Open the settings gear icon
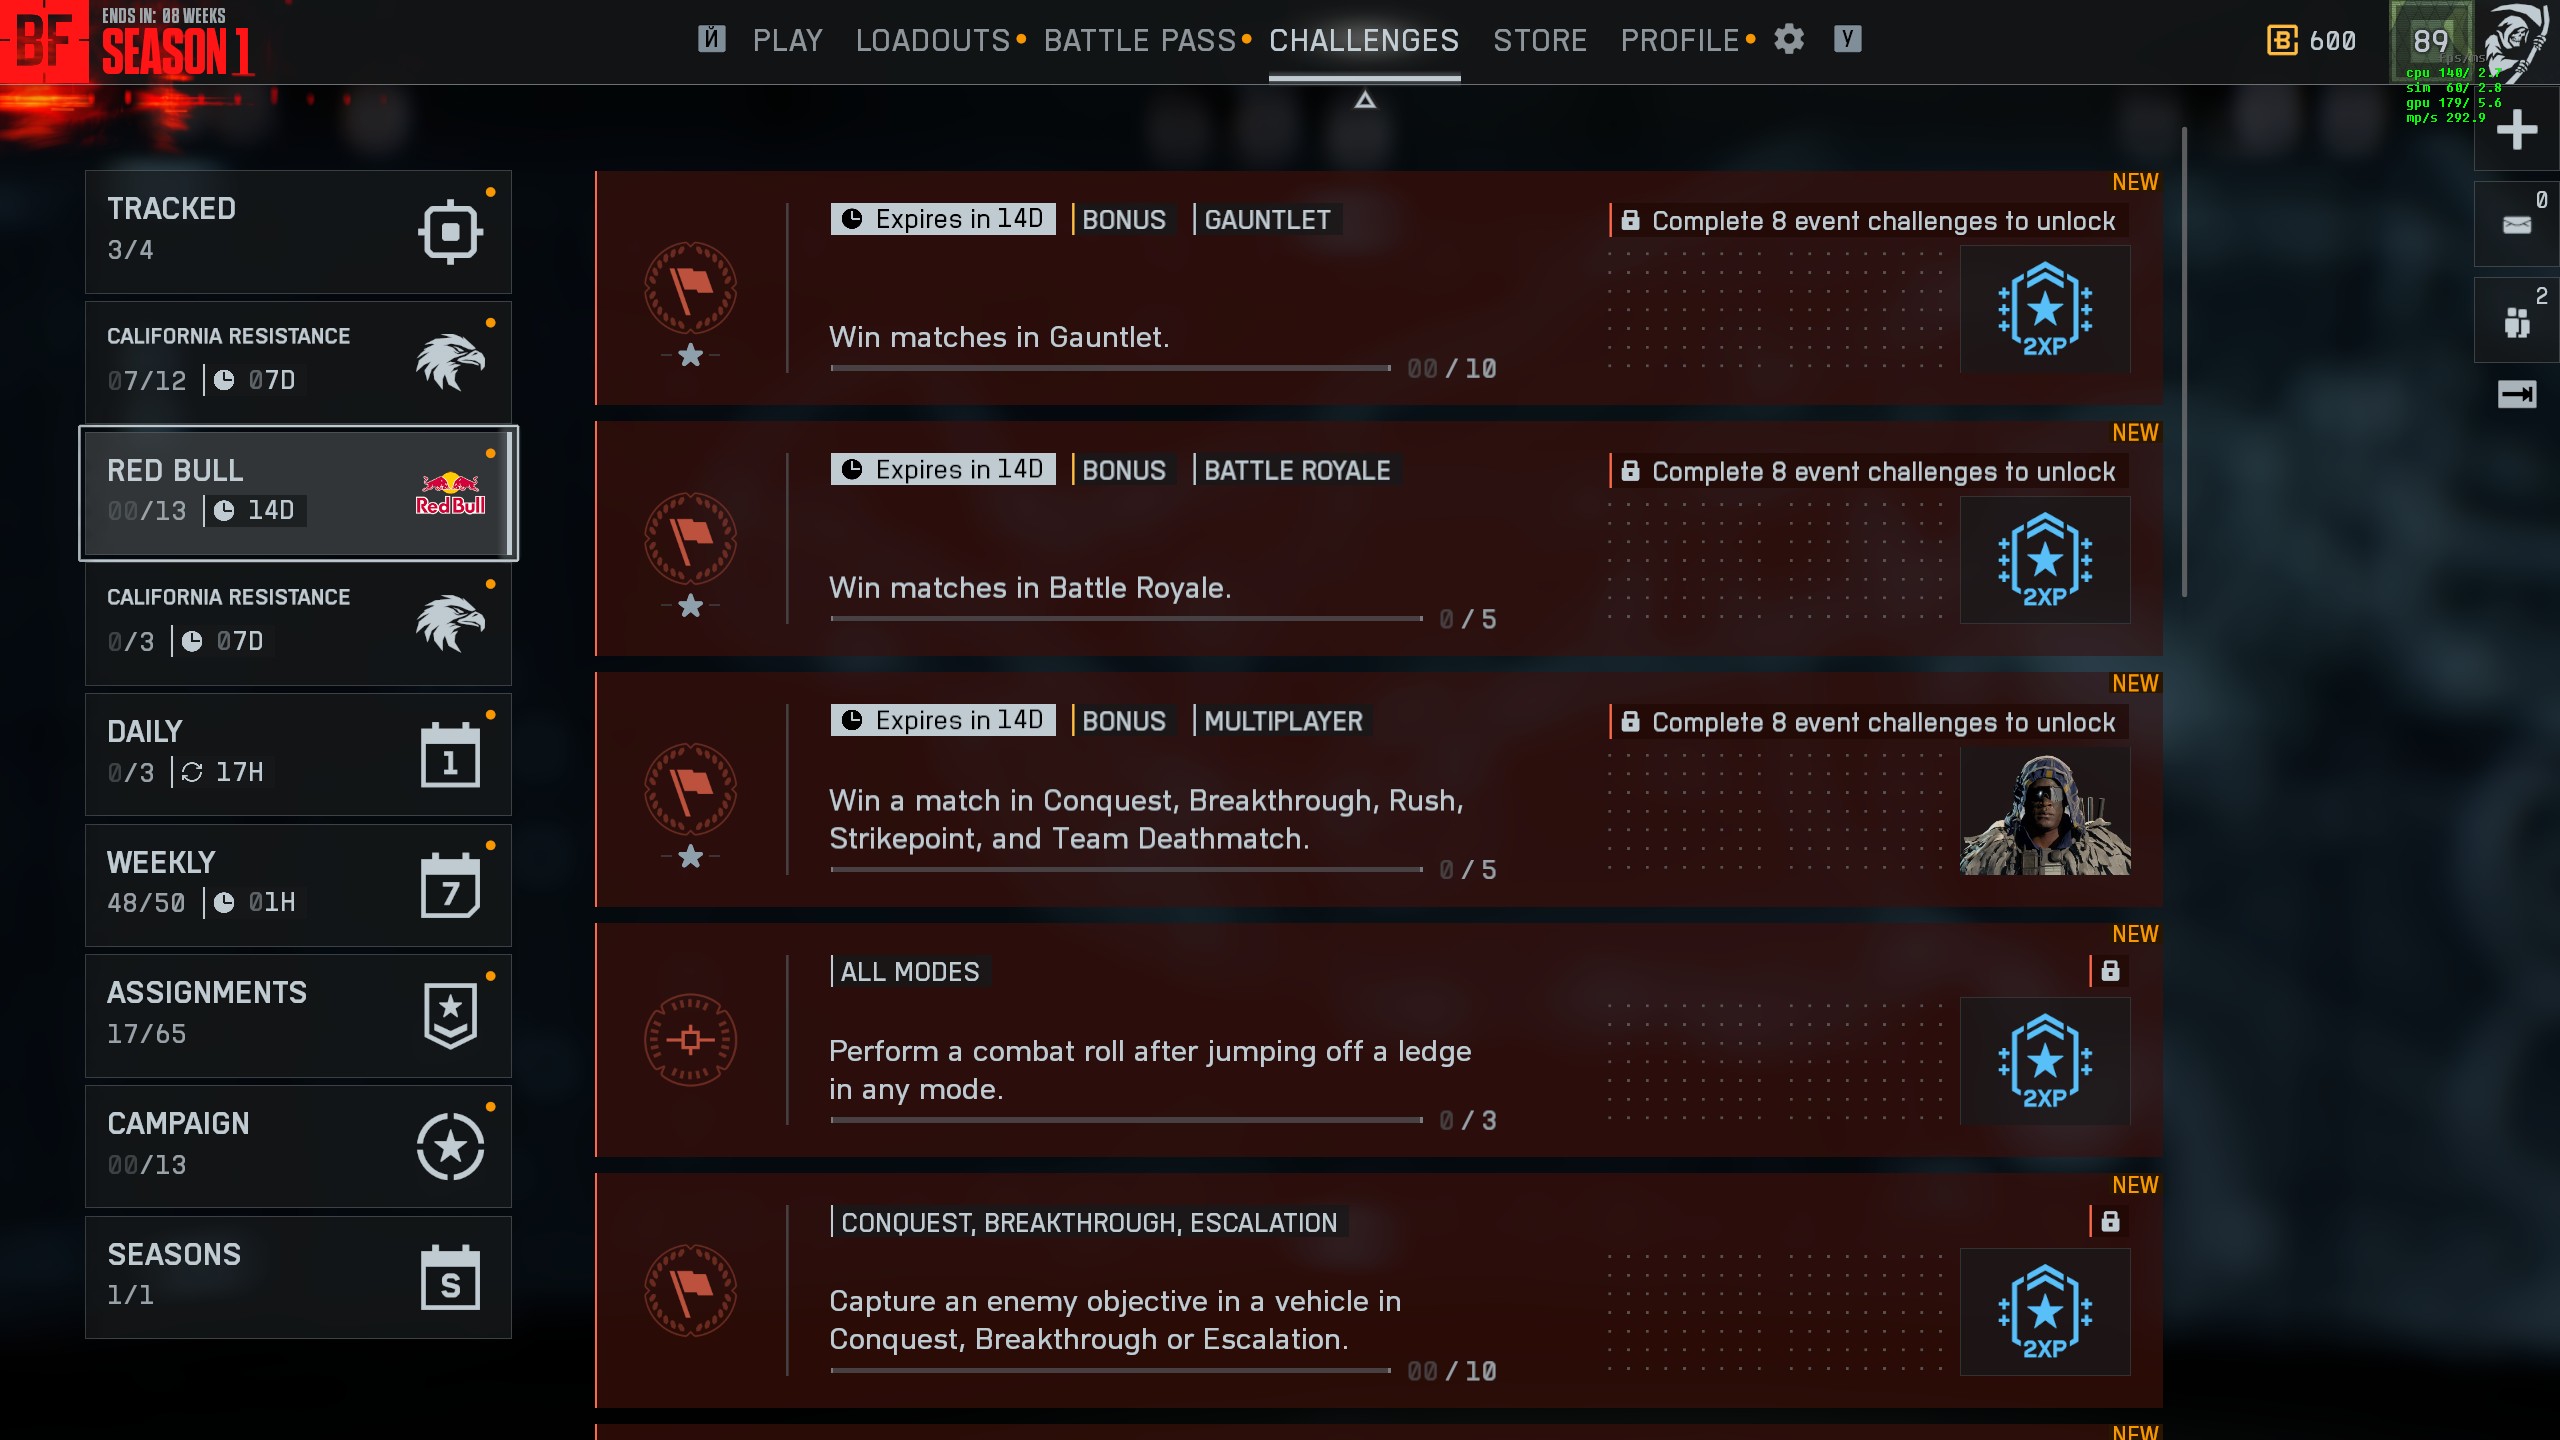 1789,40
